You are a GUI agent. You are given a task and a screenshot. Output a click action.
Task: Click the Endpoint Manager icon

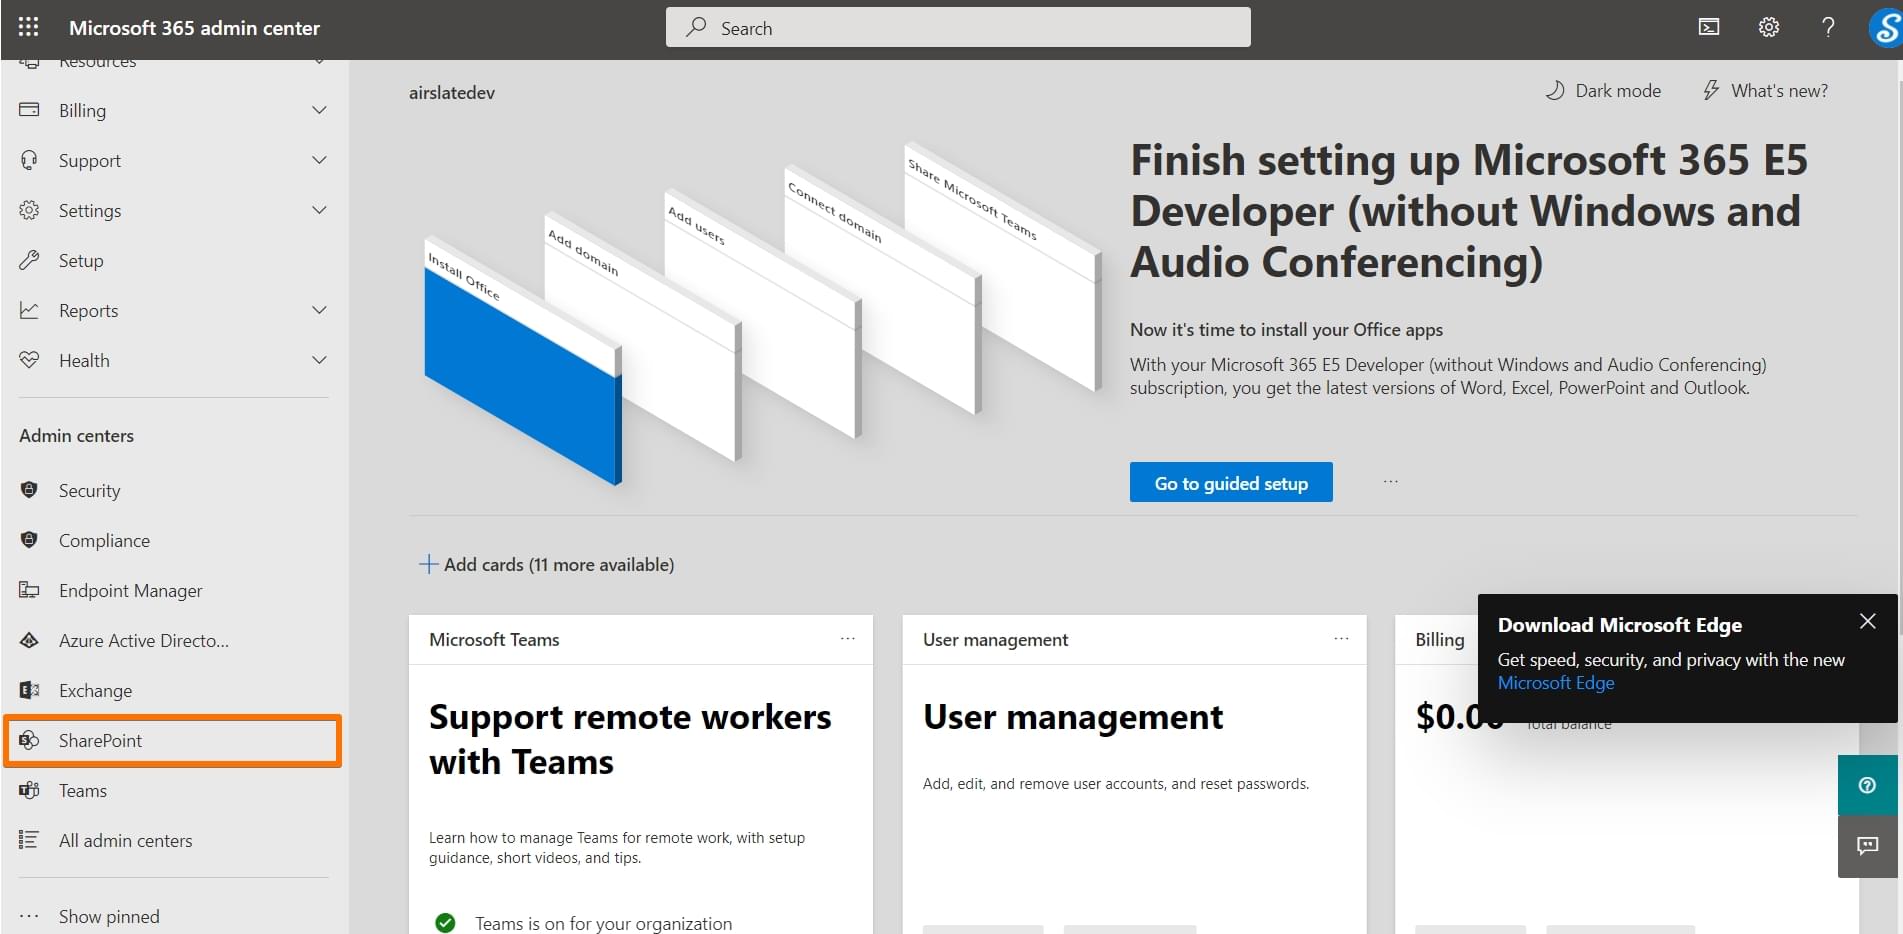tap(29, 590)
